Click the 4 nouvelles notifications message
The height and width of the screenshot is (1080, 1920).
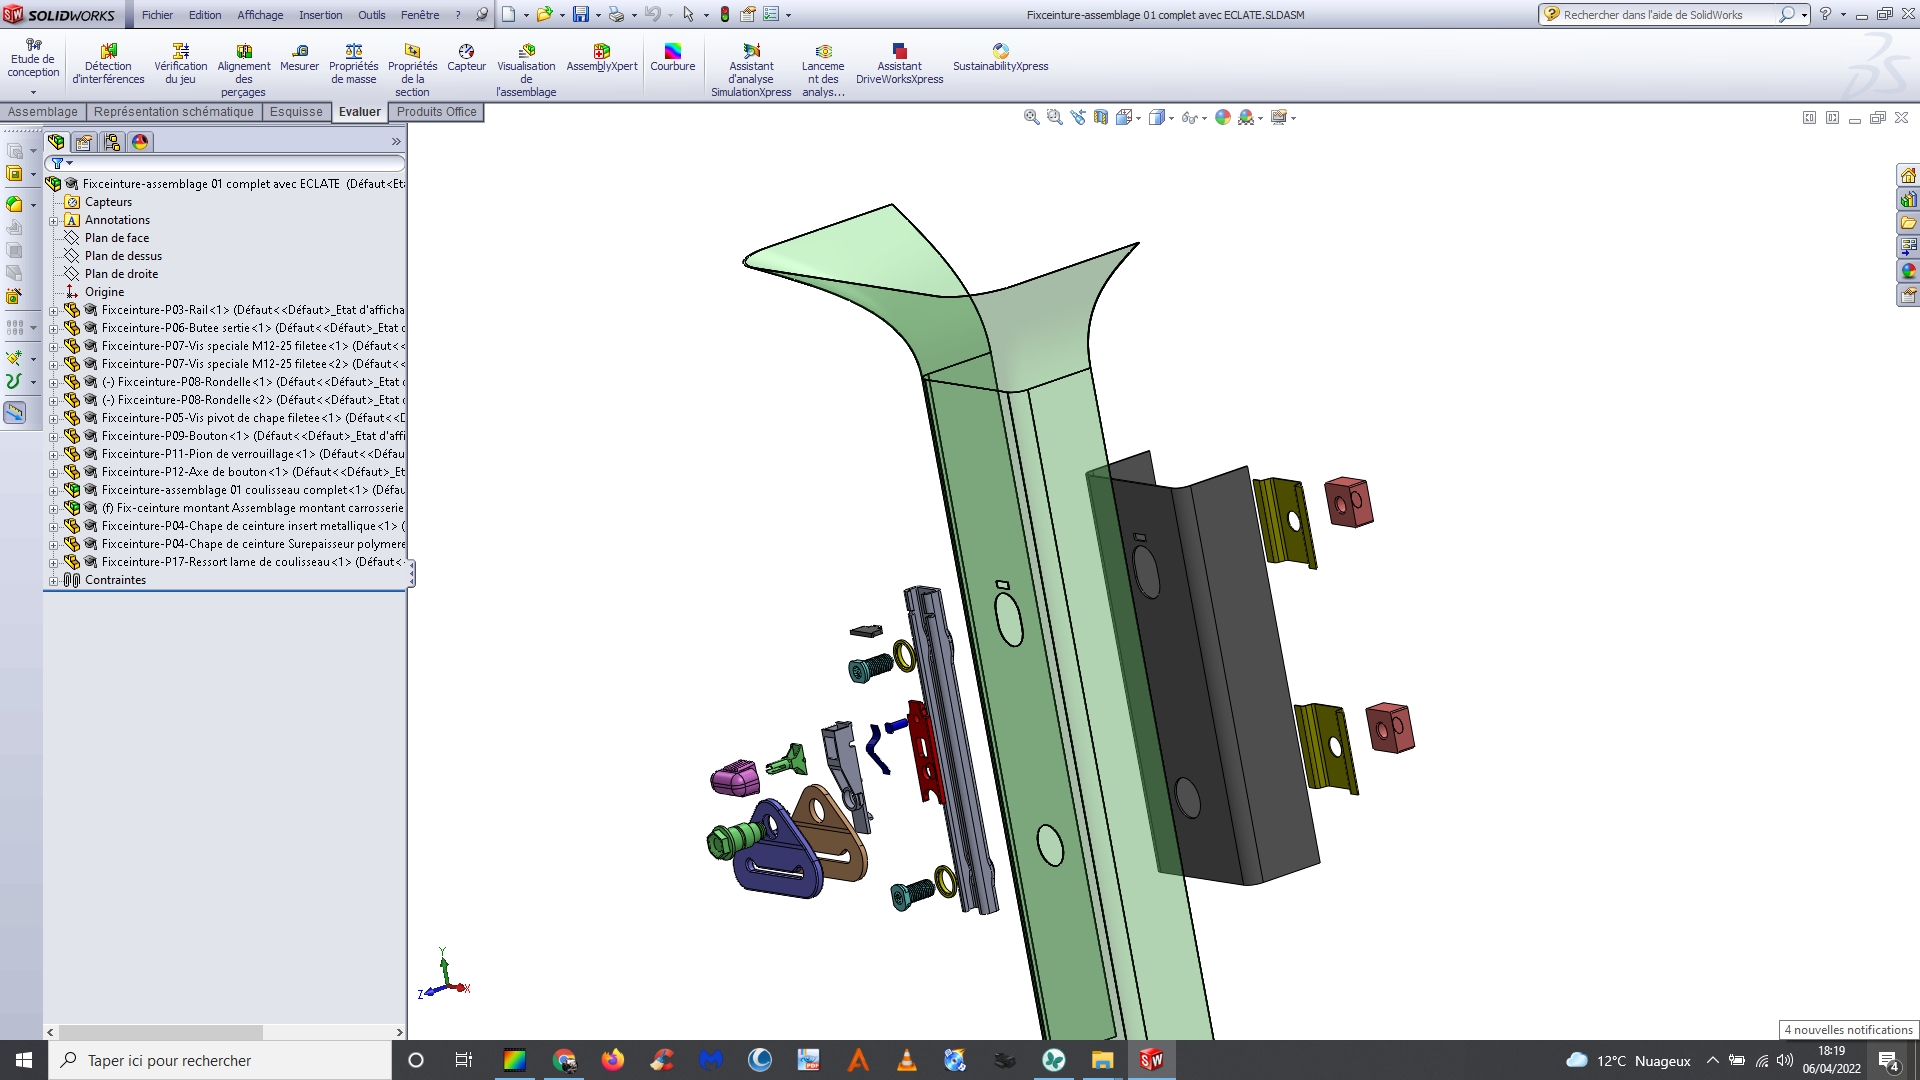pyautogui.click(x=1848, y=1030)
